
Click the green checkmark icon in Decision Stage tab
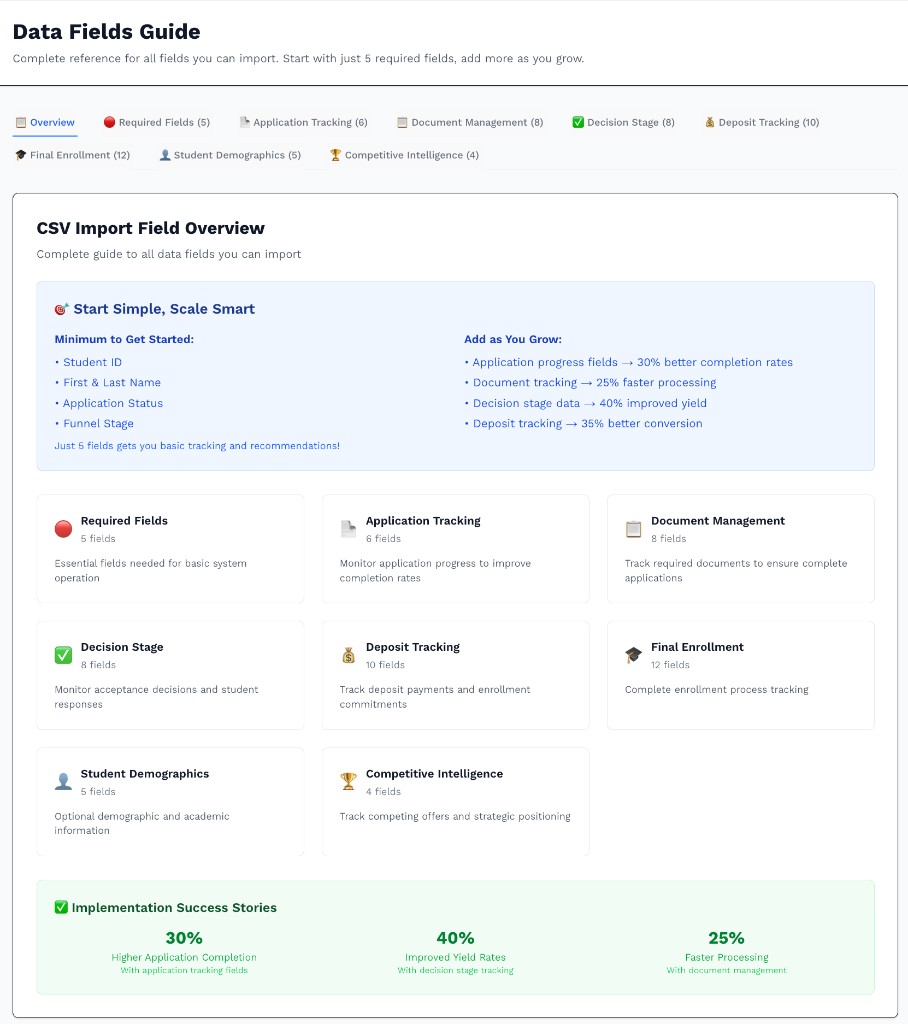pyautogui.click(x=578, y=122)
